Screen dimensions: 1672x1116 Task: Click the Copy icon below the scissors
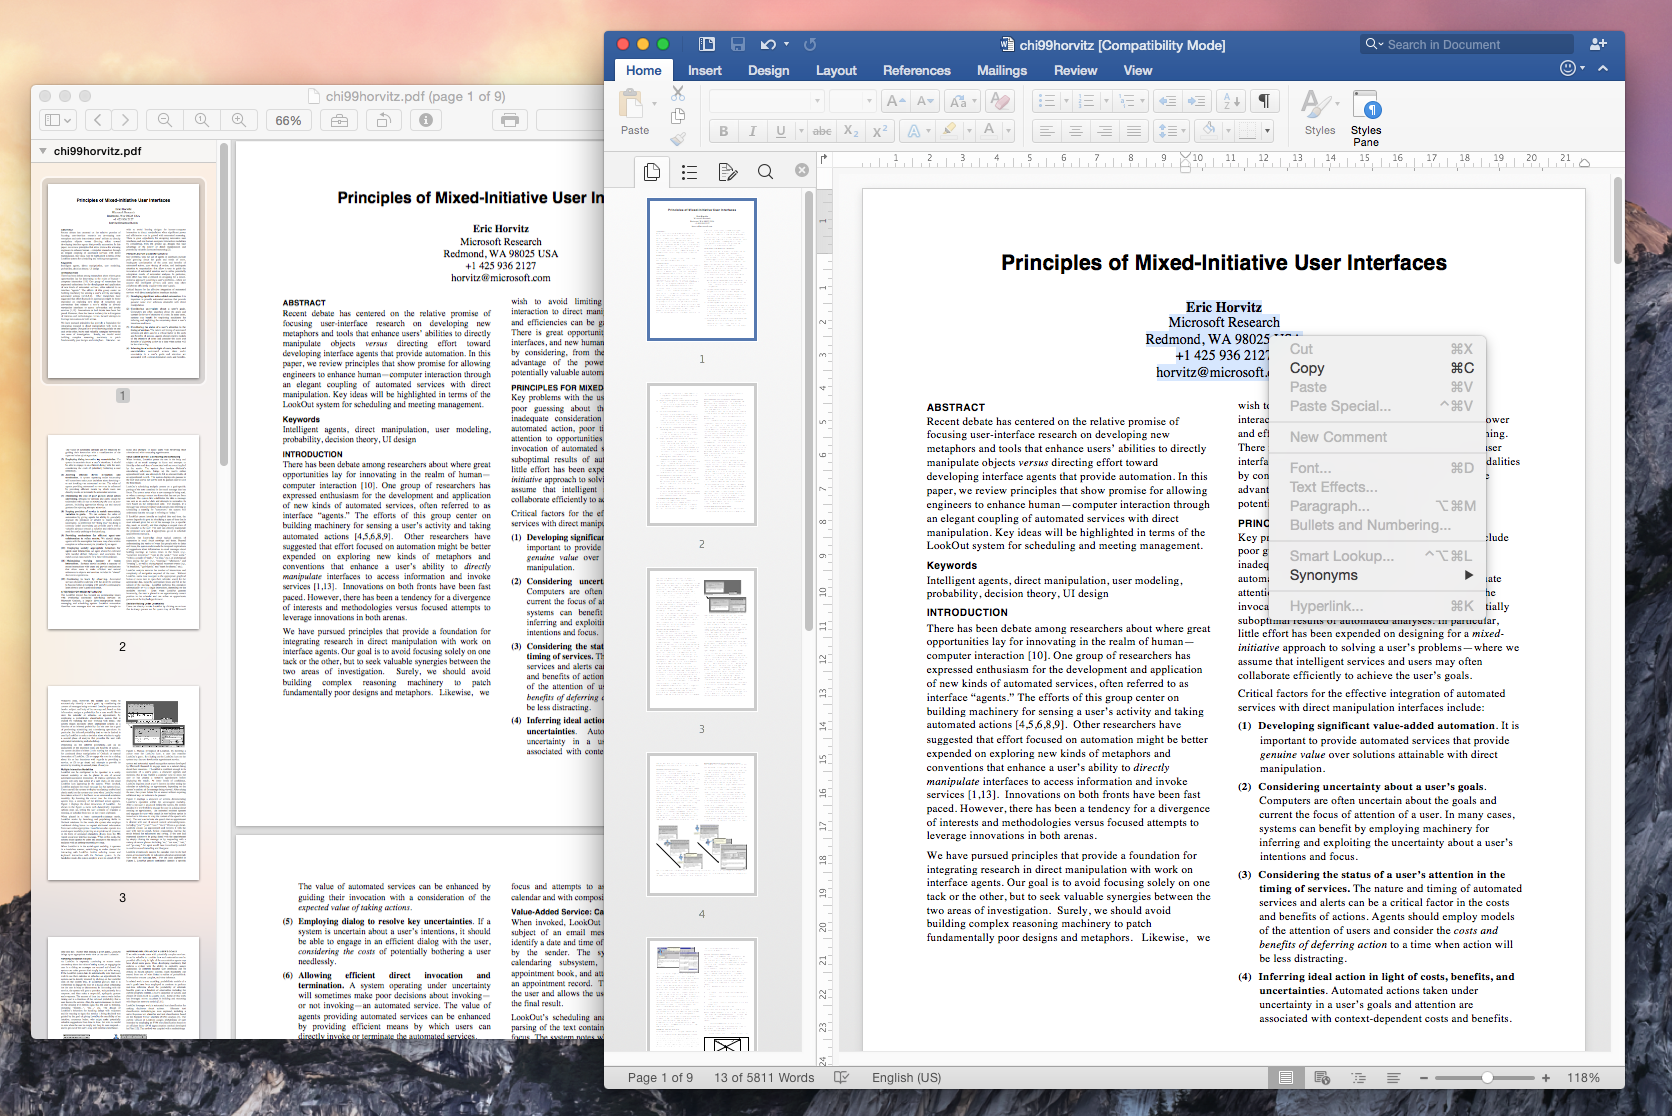click(678, 116)
